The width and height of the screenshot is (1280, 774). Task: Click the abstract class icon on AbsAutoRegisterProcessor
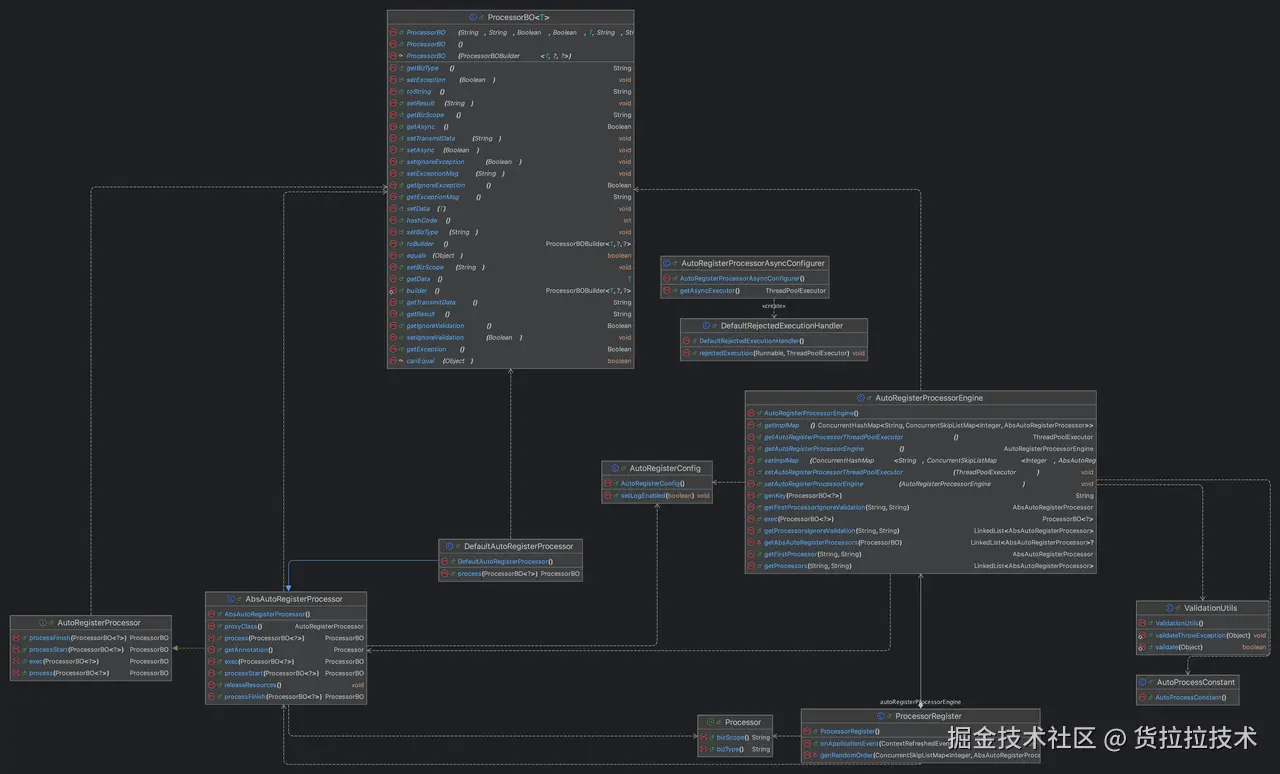[x=231, y=599]
